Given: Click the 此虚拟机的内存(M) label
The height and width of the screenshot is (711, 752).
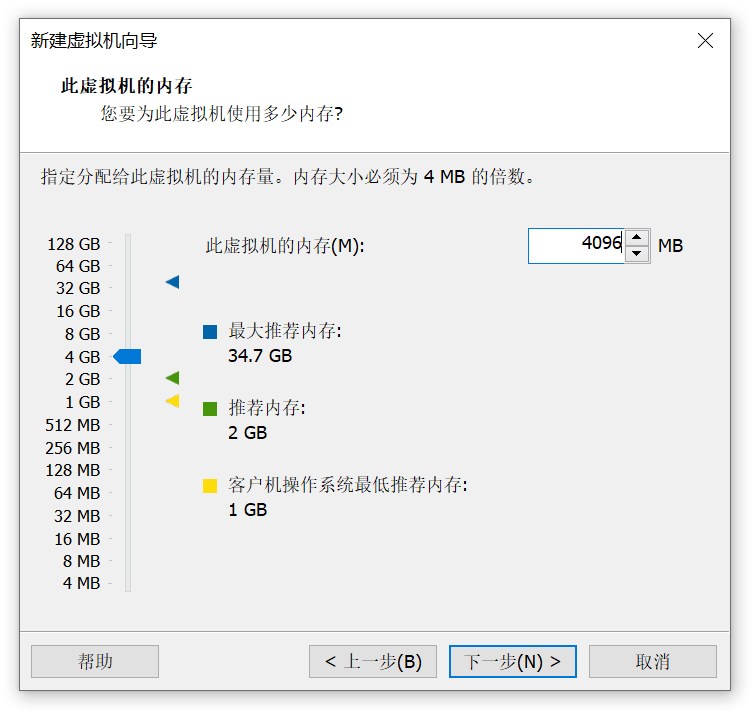Looking at the screenshot, I should point(285,245).
